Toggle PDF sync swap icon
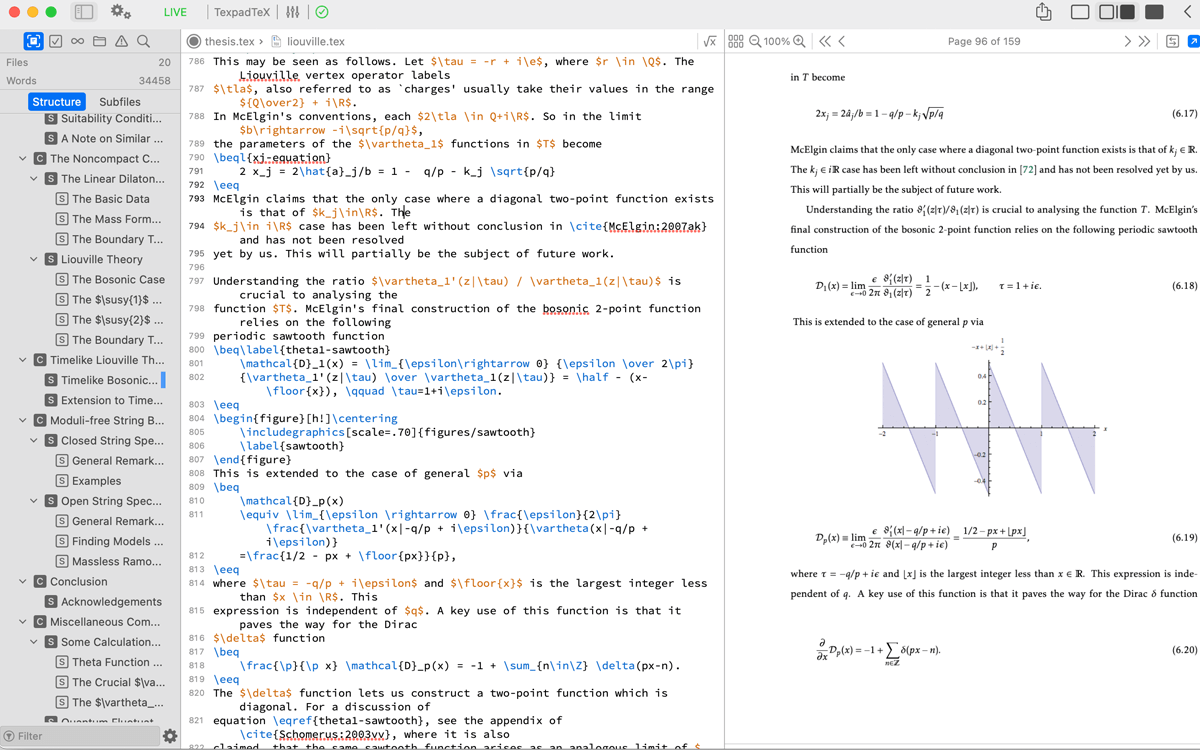The width and height of the screenshot is (1200, 750). (x=1171, y=41)
